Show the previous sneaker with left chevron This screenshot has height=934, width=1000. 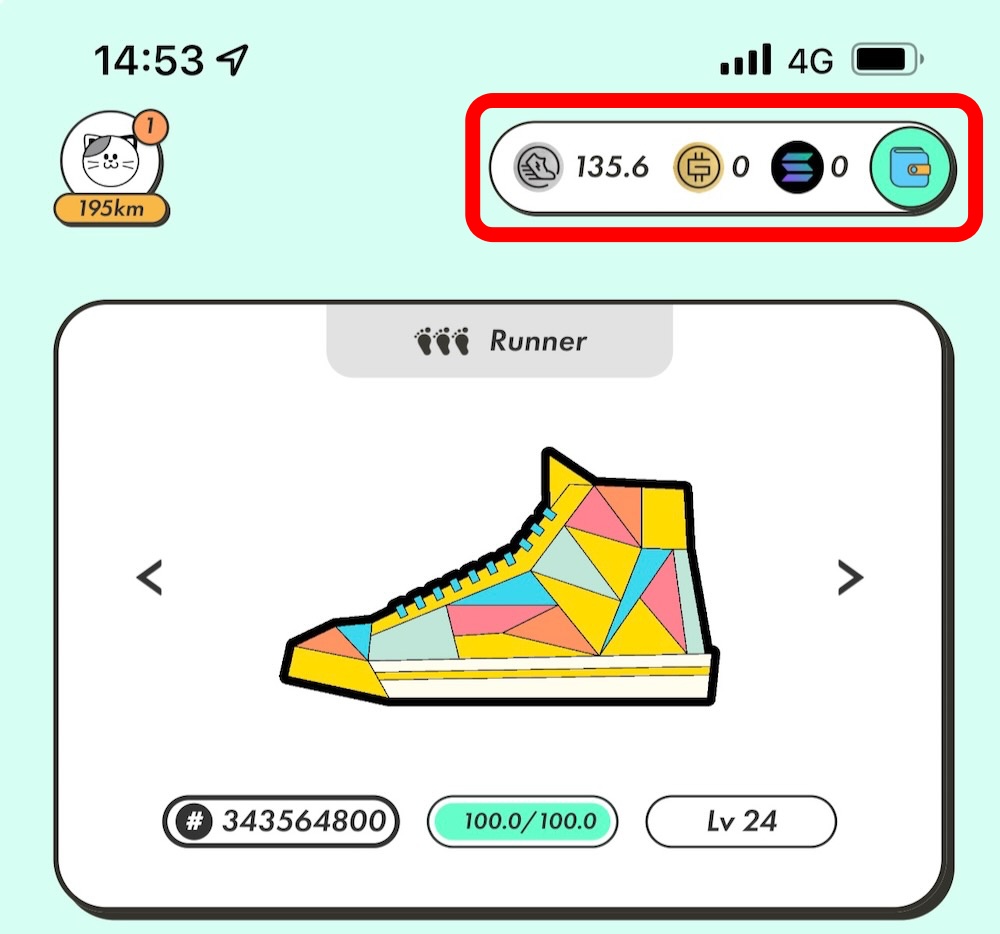tap(150, 578)
